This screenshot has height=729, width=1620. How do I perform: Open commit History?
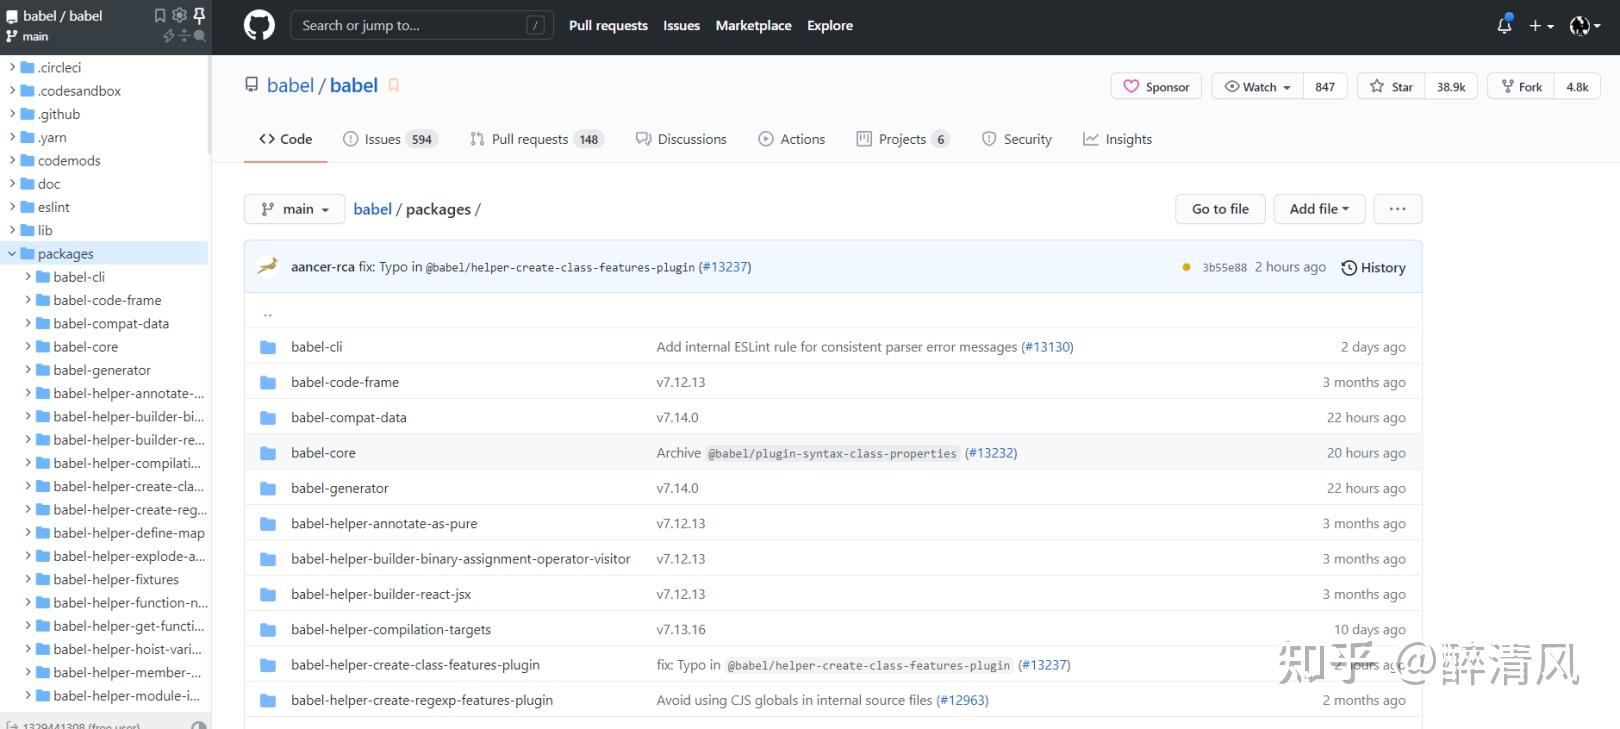[x=1373, y=268]
